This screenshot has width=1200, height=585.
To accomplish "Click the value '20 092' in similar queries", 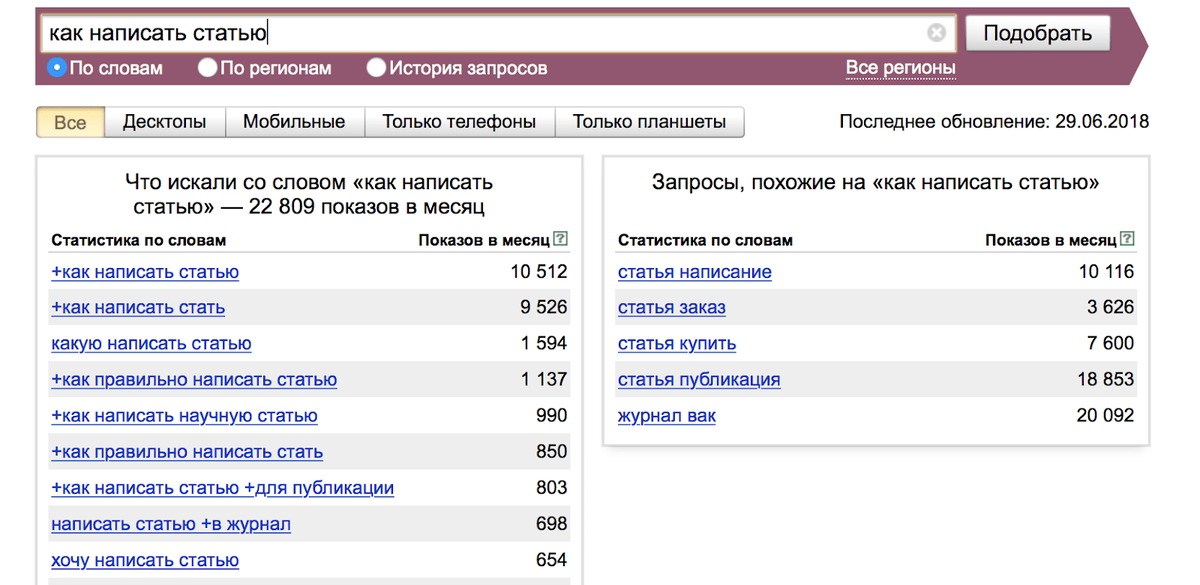I will pyautogui.click(x=1106, y=415).
